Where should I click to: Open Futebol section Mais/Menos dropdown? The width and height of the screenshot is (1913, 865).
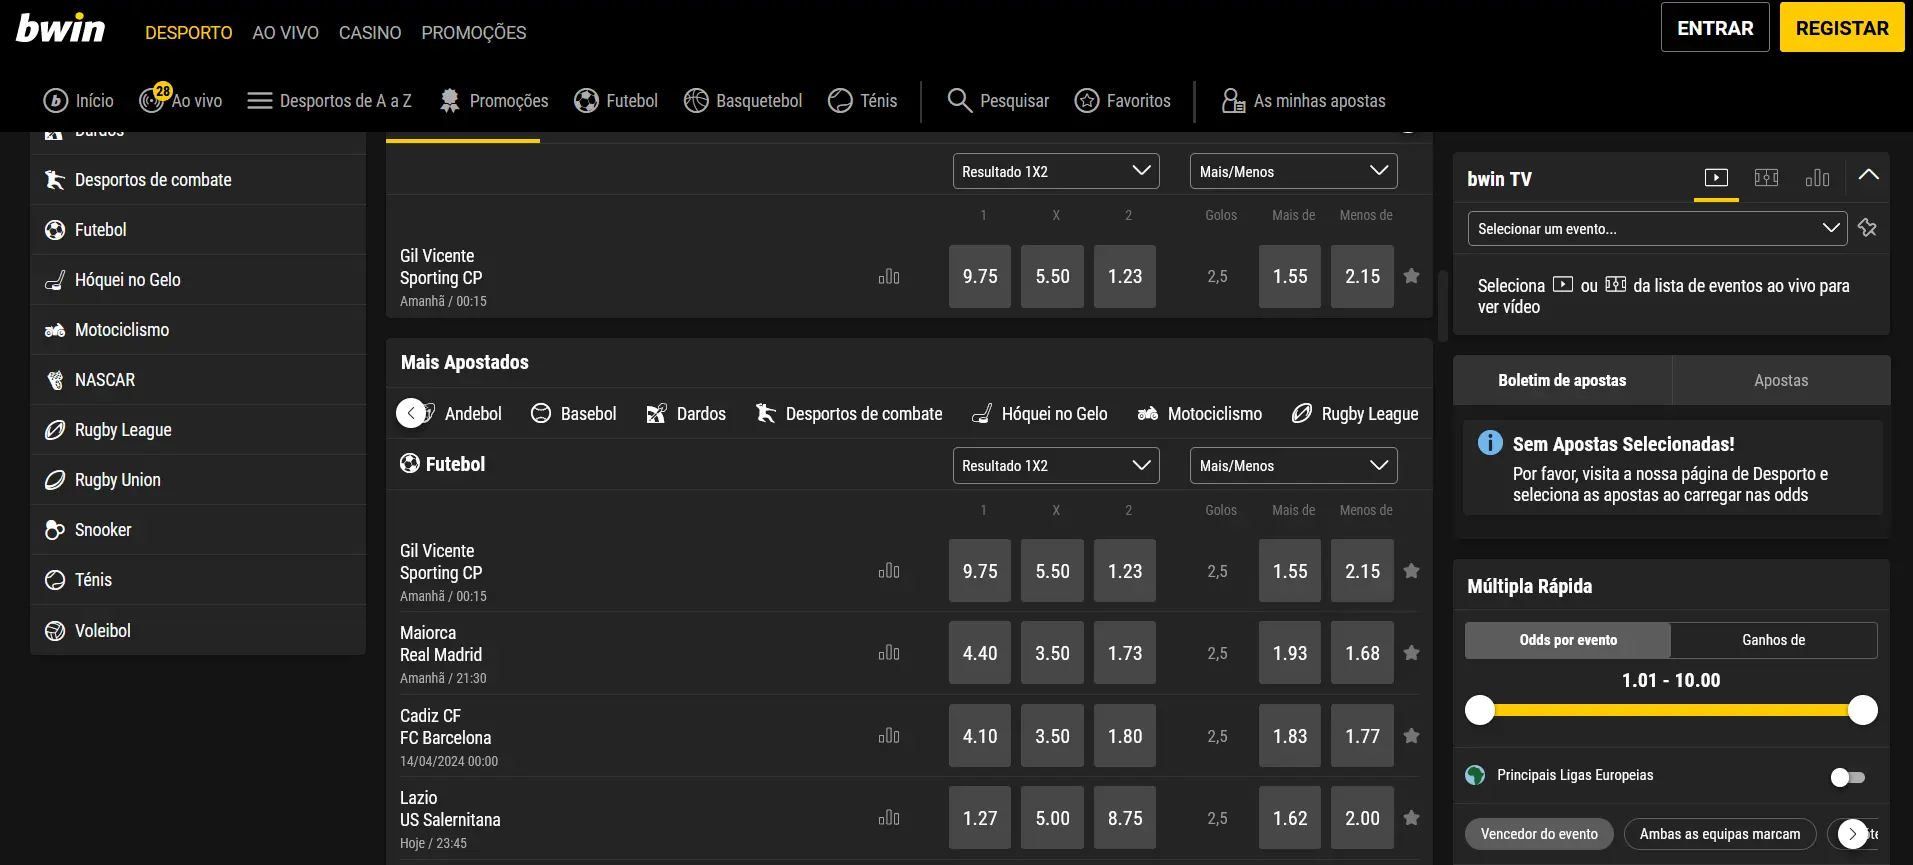click(x=1293, y=465)
